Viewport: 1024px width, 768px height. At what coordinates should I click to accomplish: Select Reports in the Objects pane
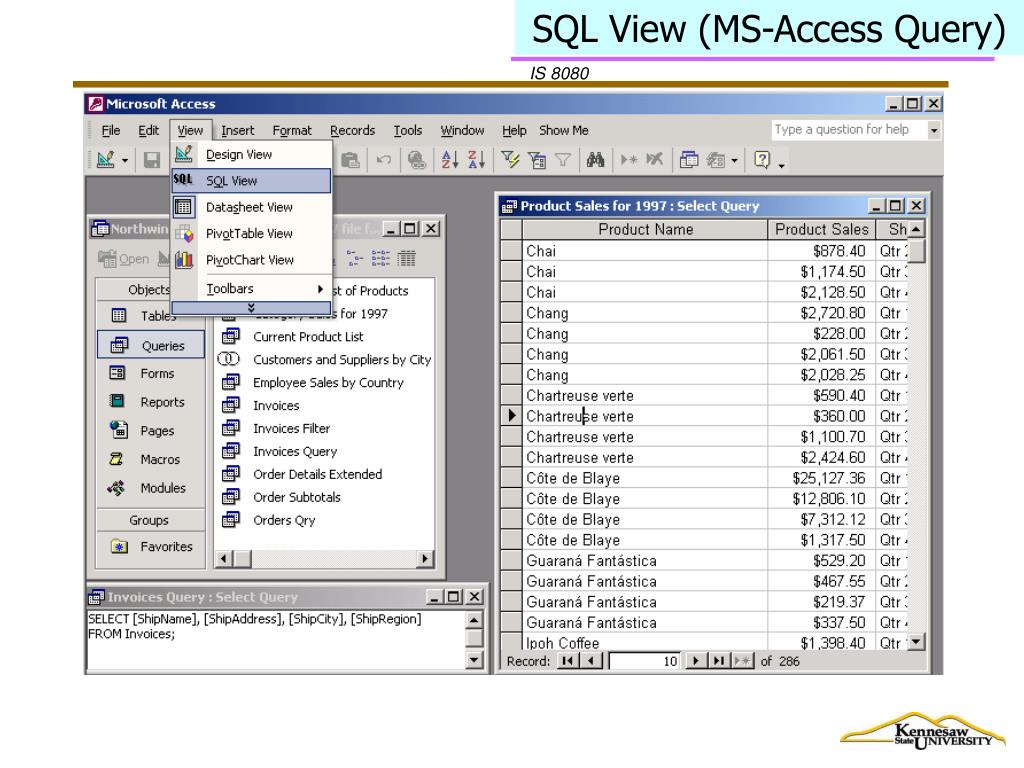[150, 402]
